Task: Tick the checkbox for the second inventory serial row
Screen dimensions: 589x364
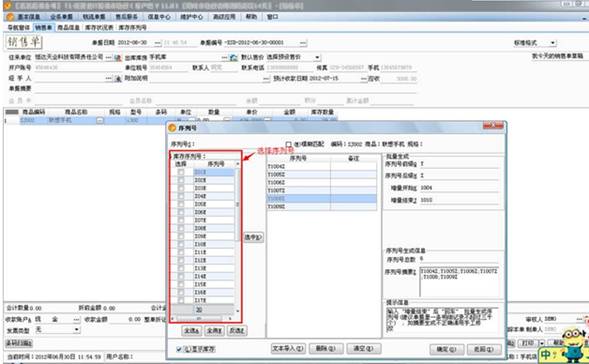Action: 181,180
